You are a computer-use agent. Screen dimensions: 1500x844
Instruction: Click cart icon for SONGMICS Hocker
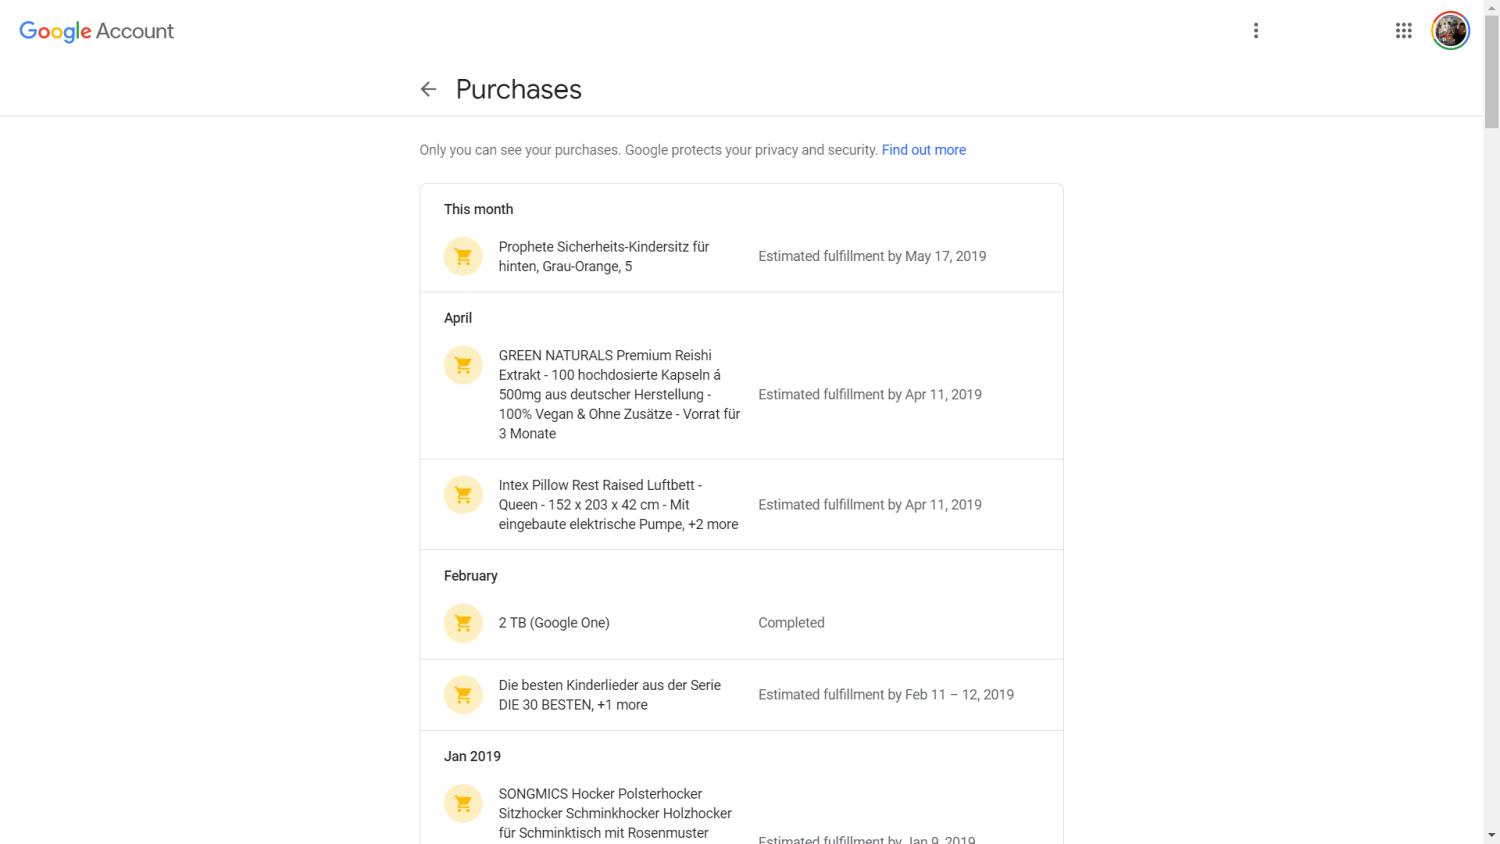click(463, 803)
